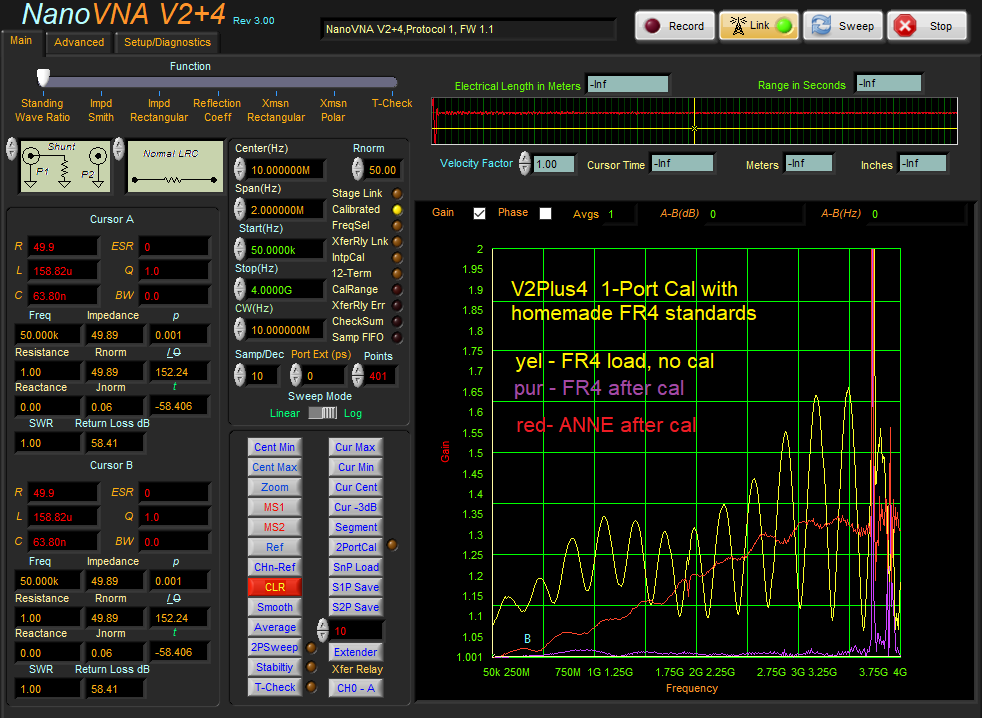Image resolution: width=982 pixels, height=721 pixels.
Task: Enable the Phase checkbox
Action: [x=545, y=214]
